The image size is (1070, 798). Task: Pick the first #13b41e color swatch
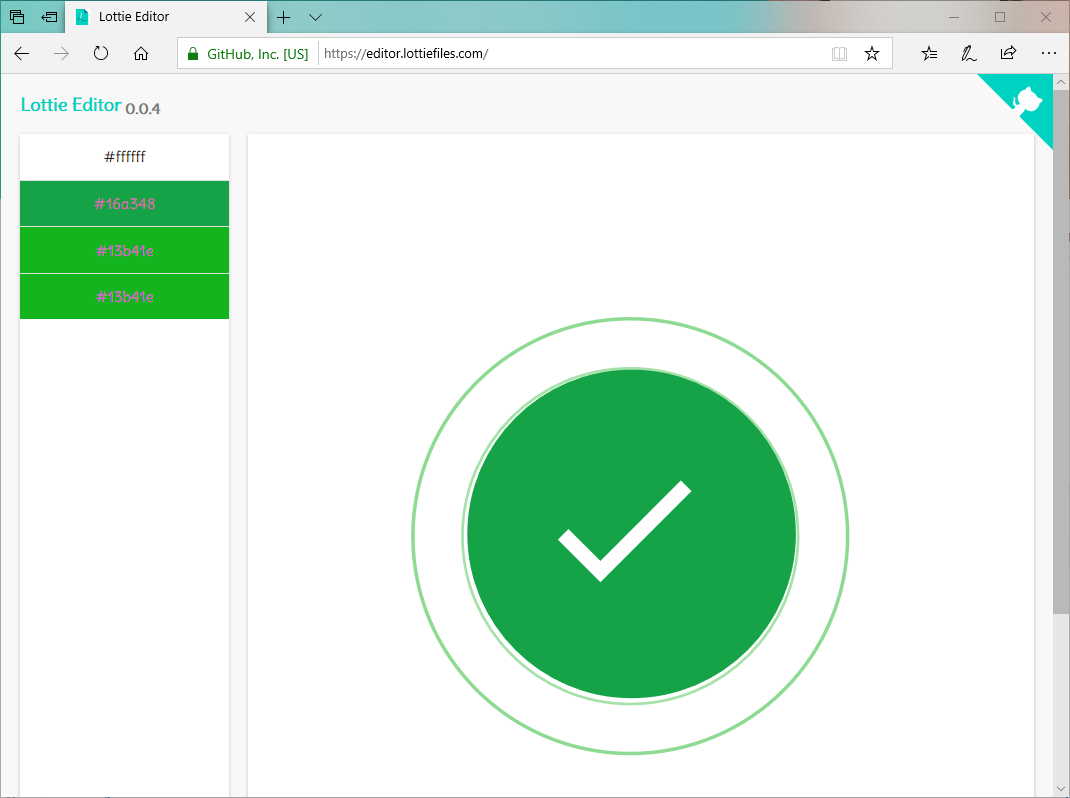(x=124, y=250)
